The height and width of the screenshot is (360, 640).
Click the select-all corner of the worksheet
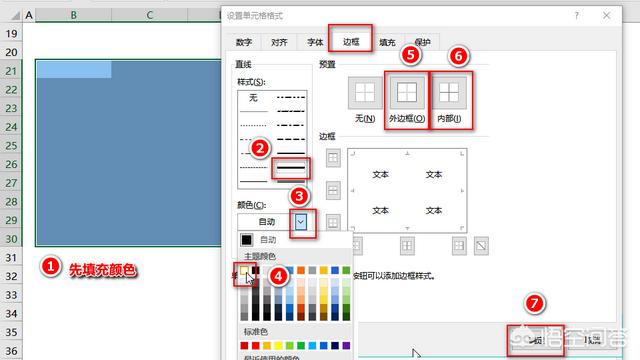pos(16,16)
